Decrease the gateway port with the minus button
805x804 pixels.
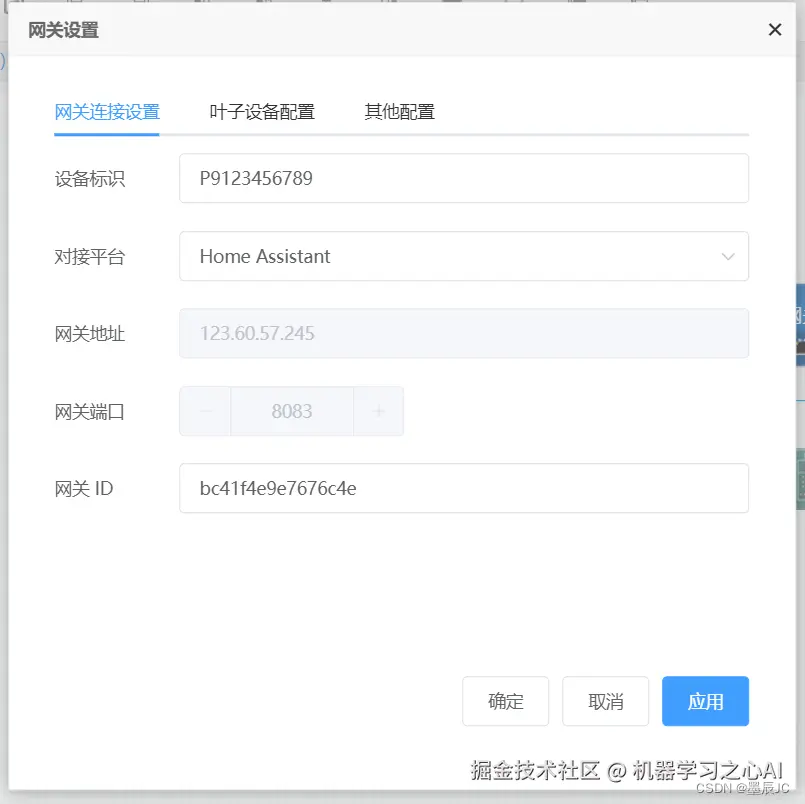point(204,411)
